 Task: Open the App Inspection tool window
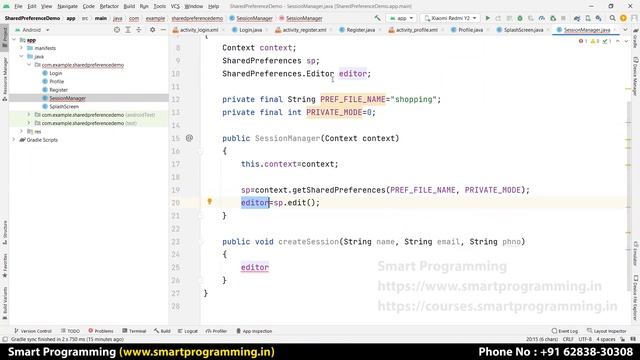[254, 331]
